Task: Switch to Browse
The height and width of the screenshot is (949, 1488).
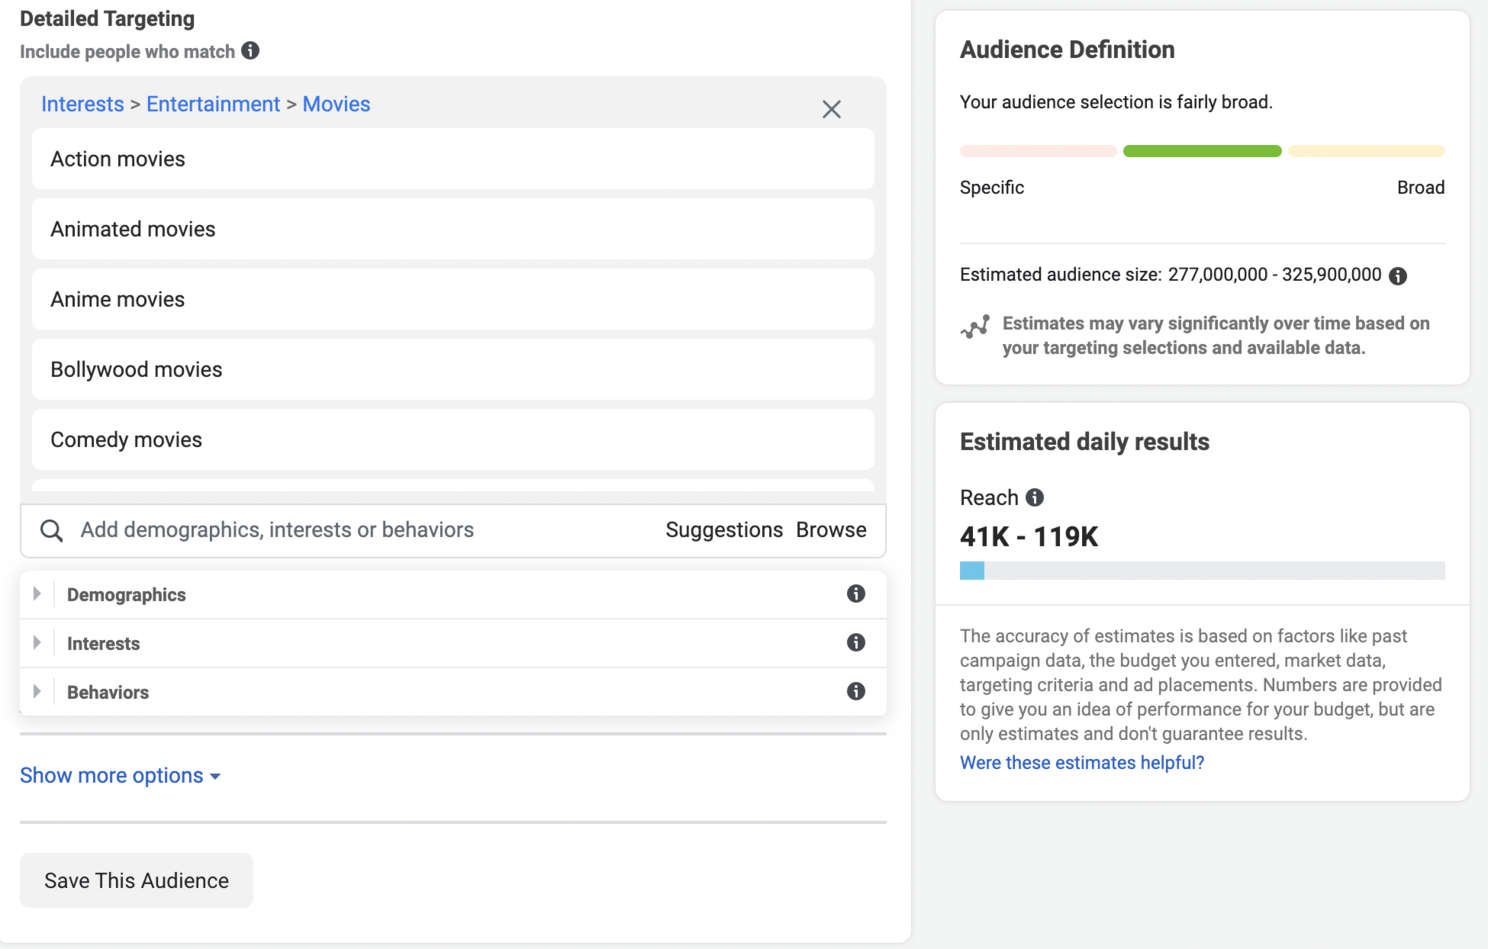Action: coord(831,530)
